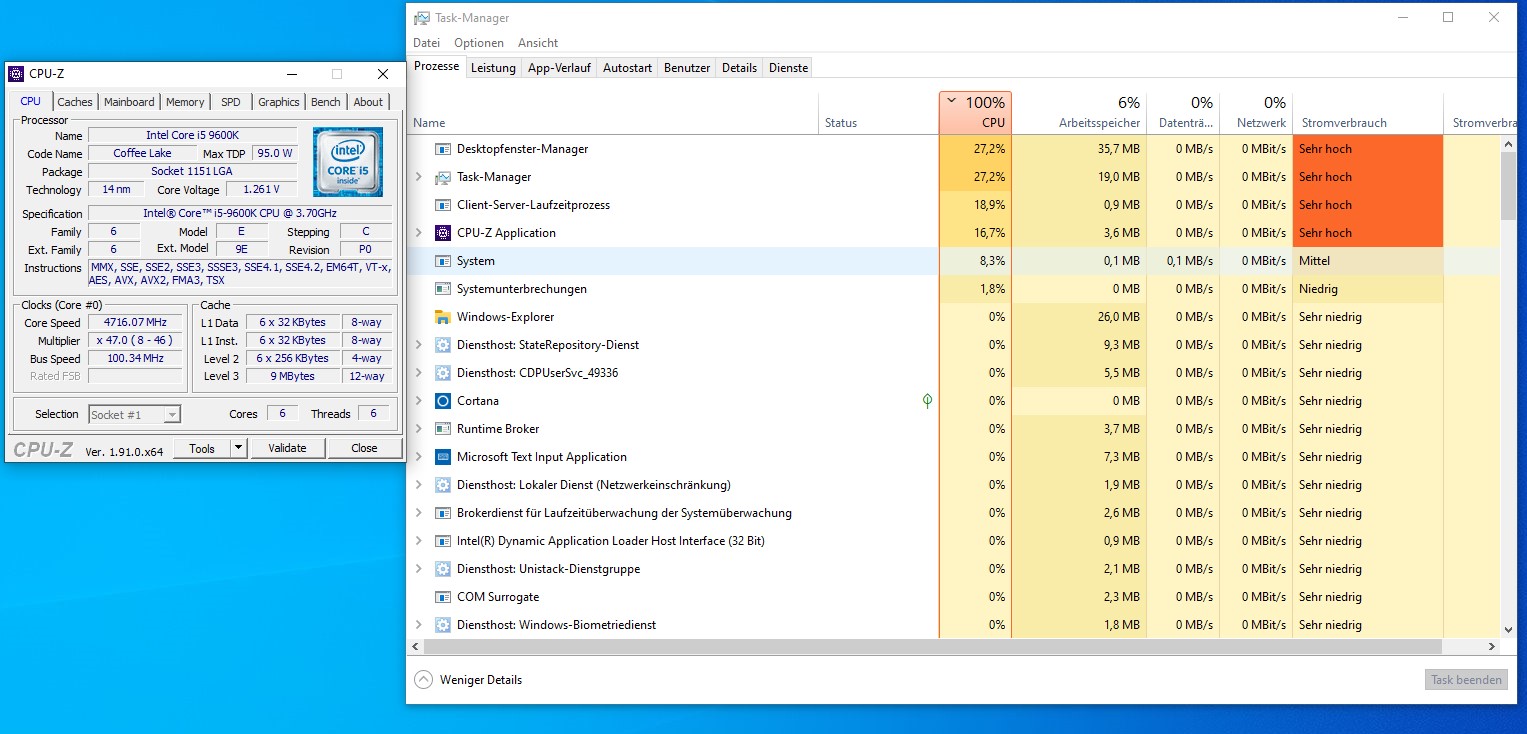1527x734 pixels.
Task: Sort by the Stromverbrauch column header
Action: (x=1367, y=113)
